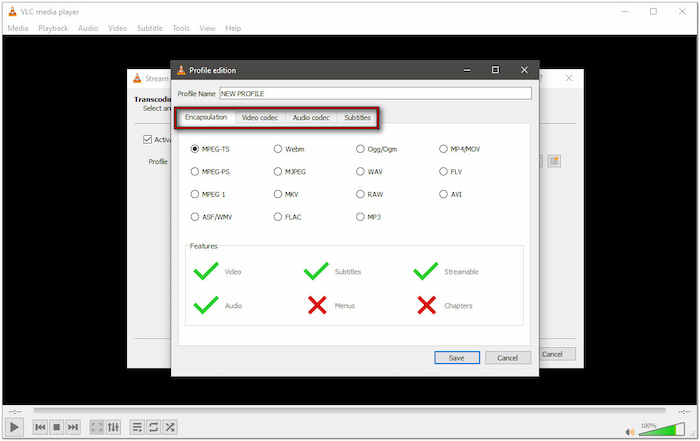Adjust the volume slider
Screen dimensions: 700x441
pyautogui.click(x=662, y=430)
